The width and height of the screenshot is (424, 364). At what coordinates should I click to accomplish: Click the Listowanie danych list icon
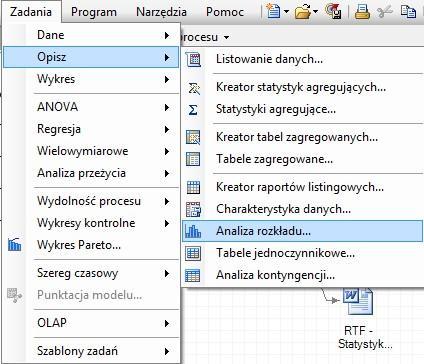[x=193, y=59]
